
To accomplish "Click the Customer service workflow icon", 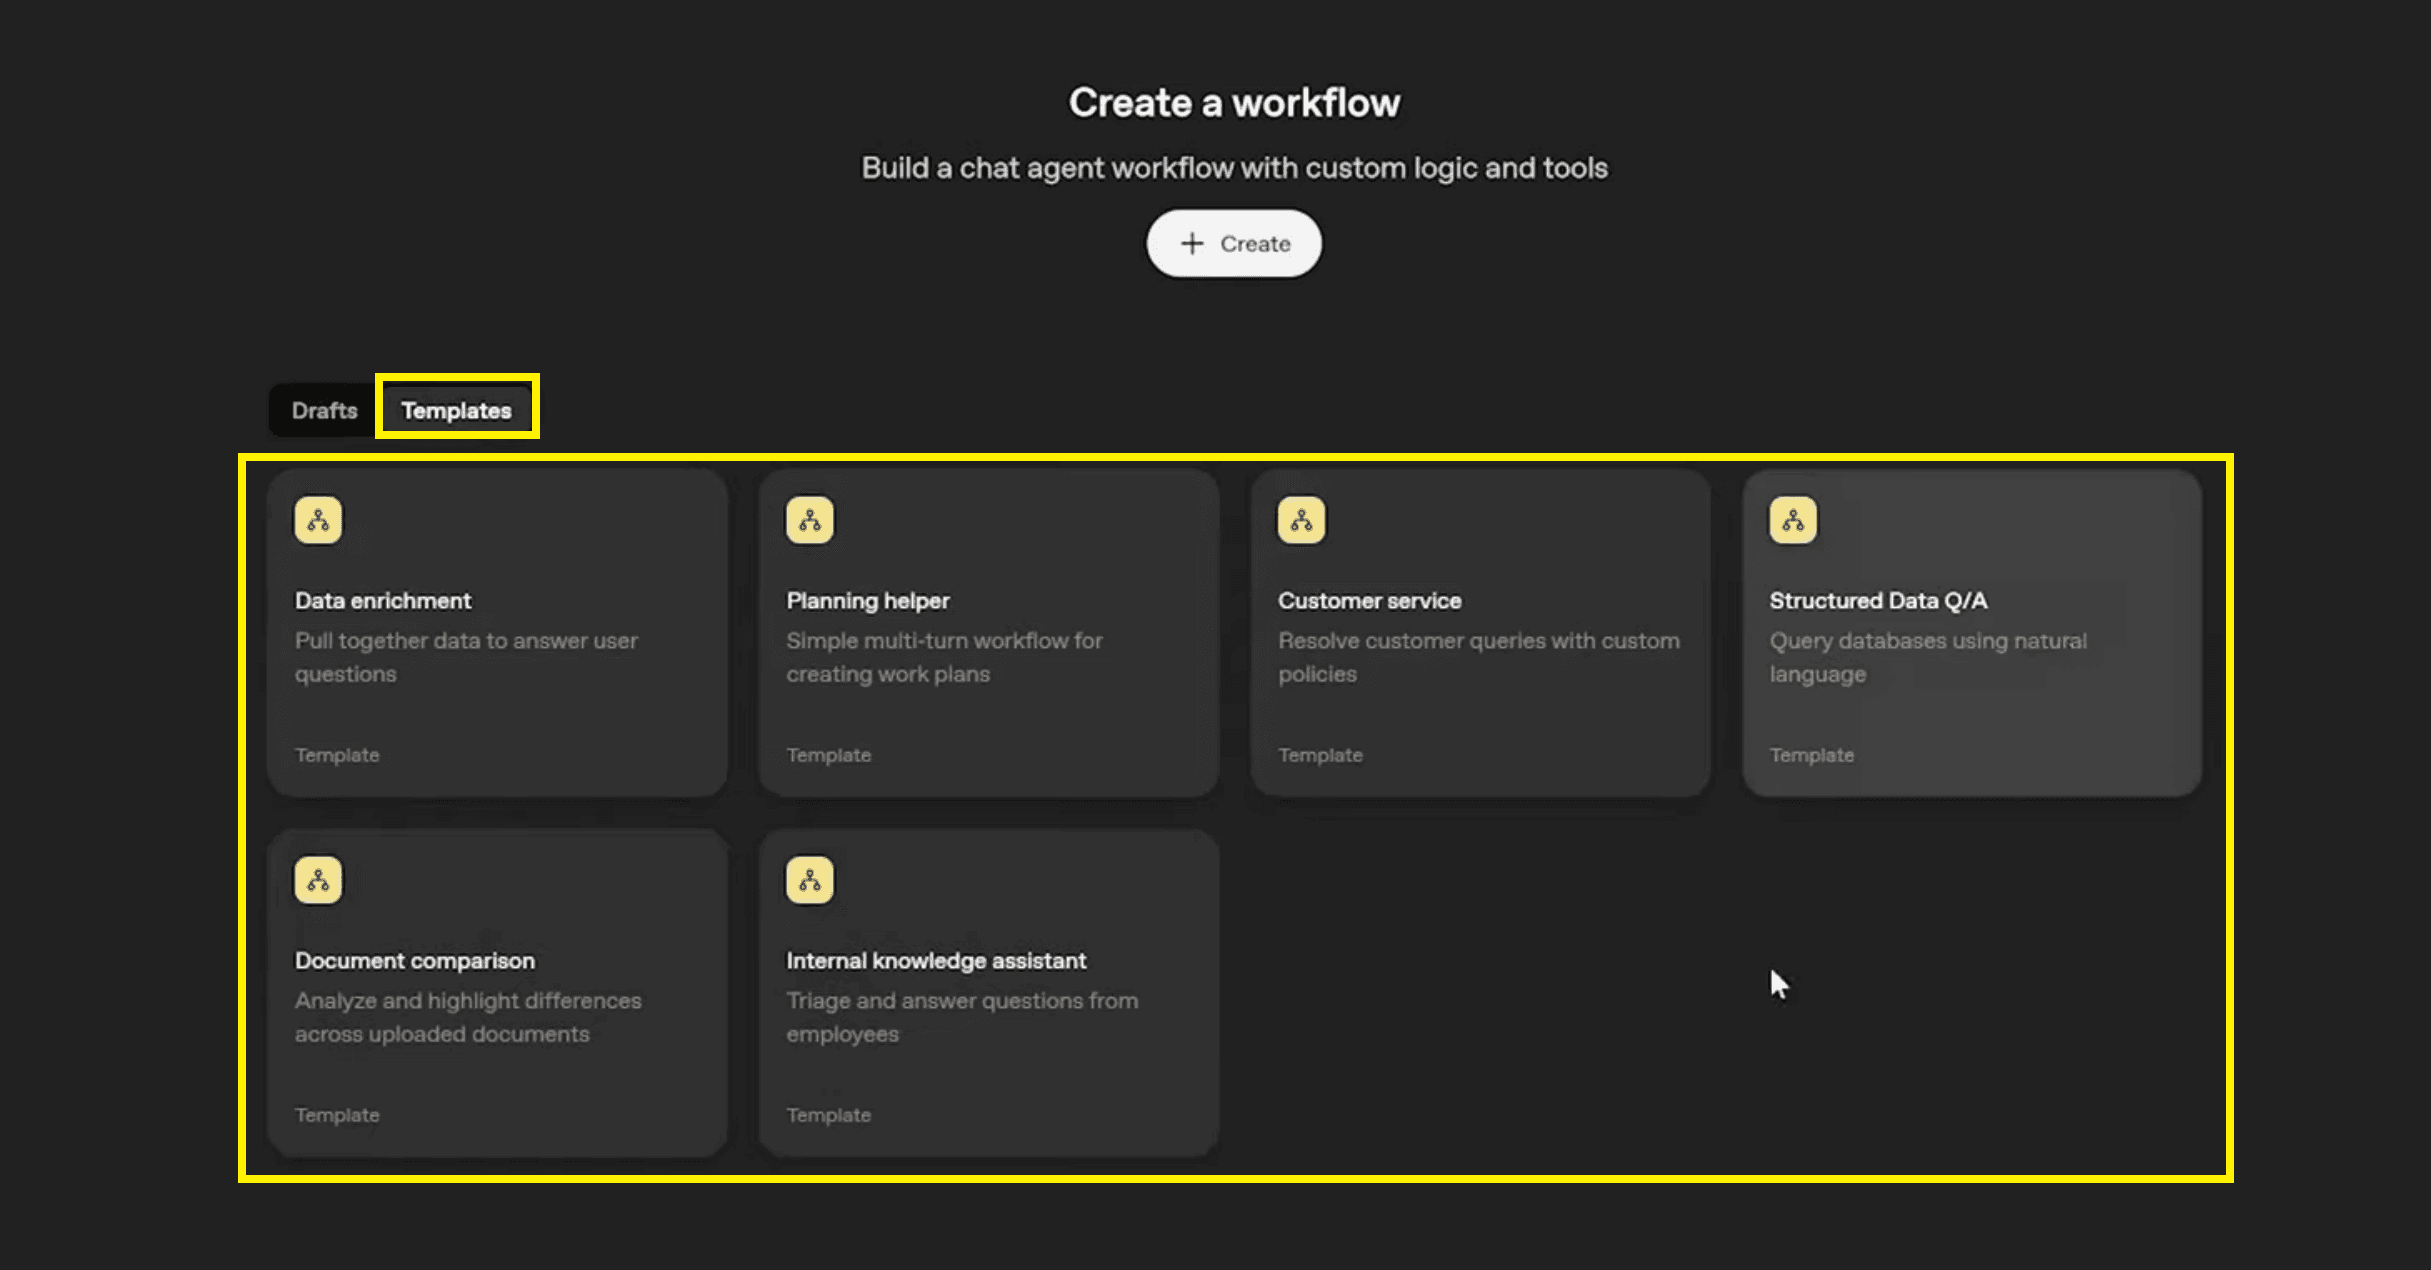I will (x=1301, y=520).
